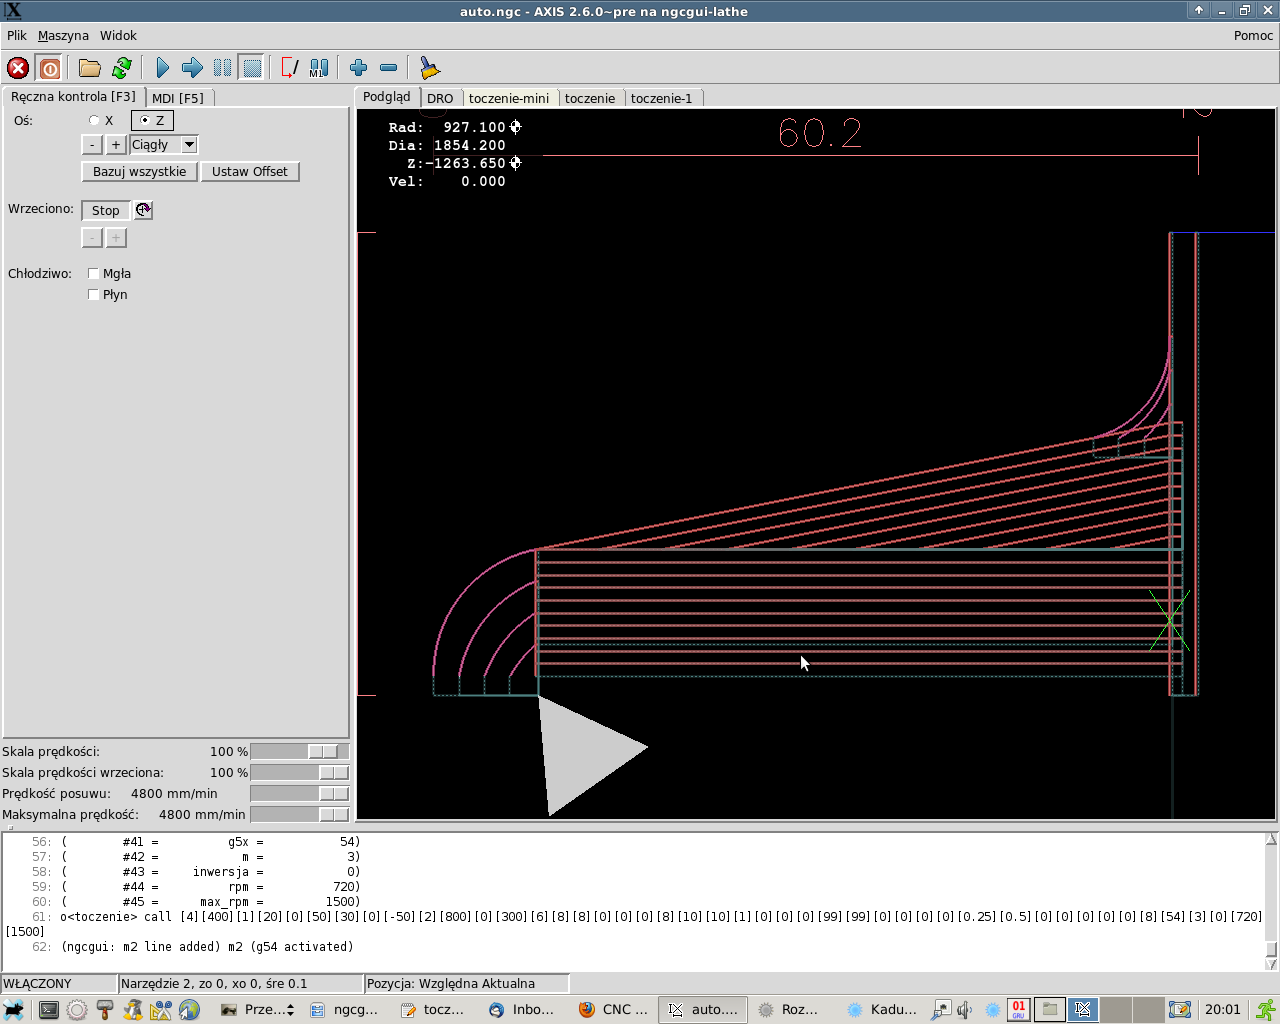Image resolution: width=1280 pixels, height=1024 pixels.
Task: Zoom out with the blue minus icon
Action: [x=389, y=68]
